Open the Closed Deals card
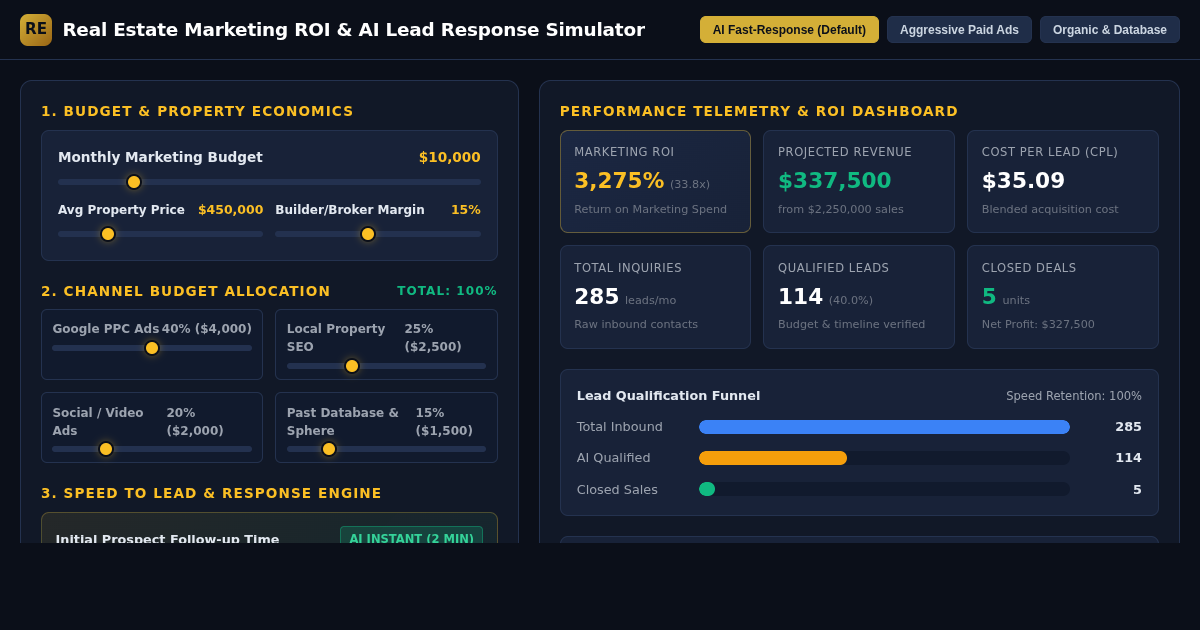1200x630 pixels. pos(1063,297)
